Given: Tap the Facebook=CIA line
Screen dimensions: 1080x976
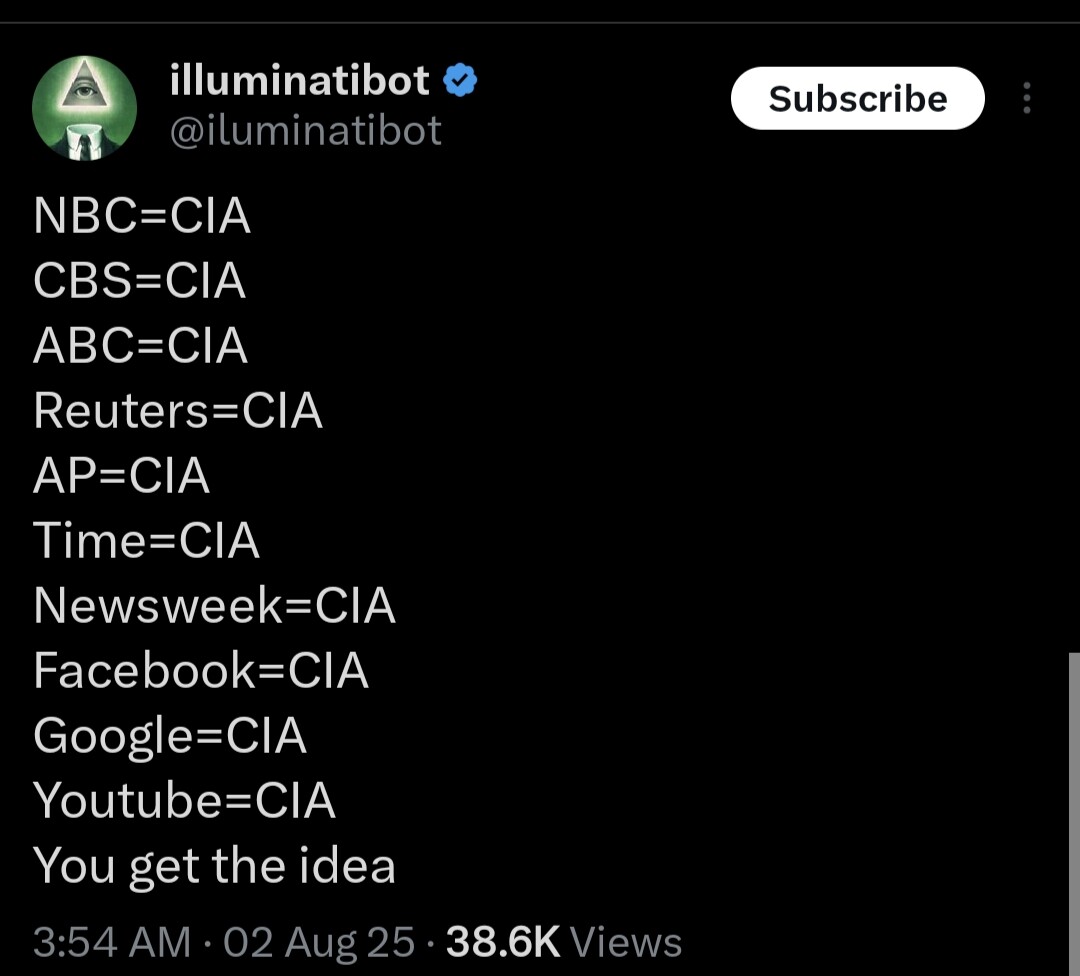Looking at the screenshot, I should [201, 671].
